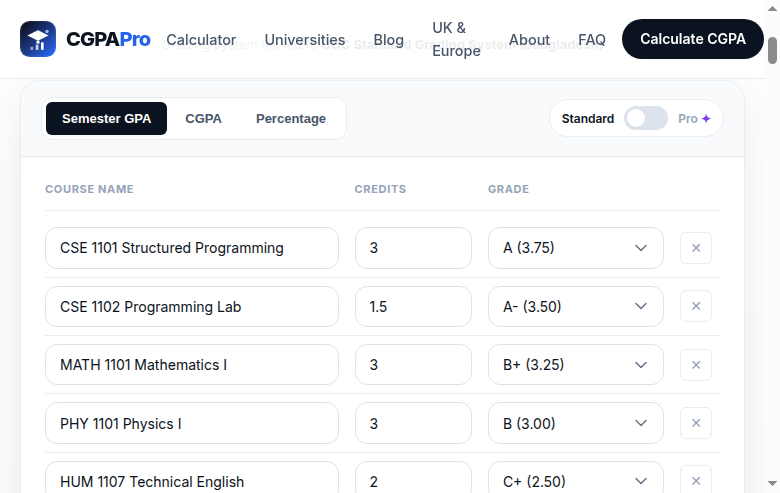Delete the MATH 1101 Mathematics I row
The image size is (780, 493).
coord(696,365)
